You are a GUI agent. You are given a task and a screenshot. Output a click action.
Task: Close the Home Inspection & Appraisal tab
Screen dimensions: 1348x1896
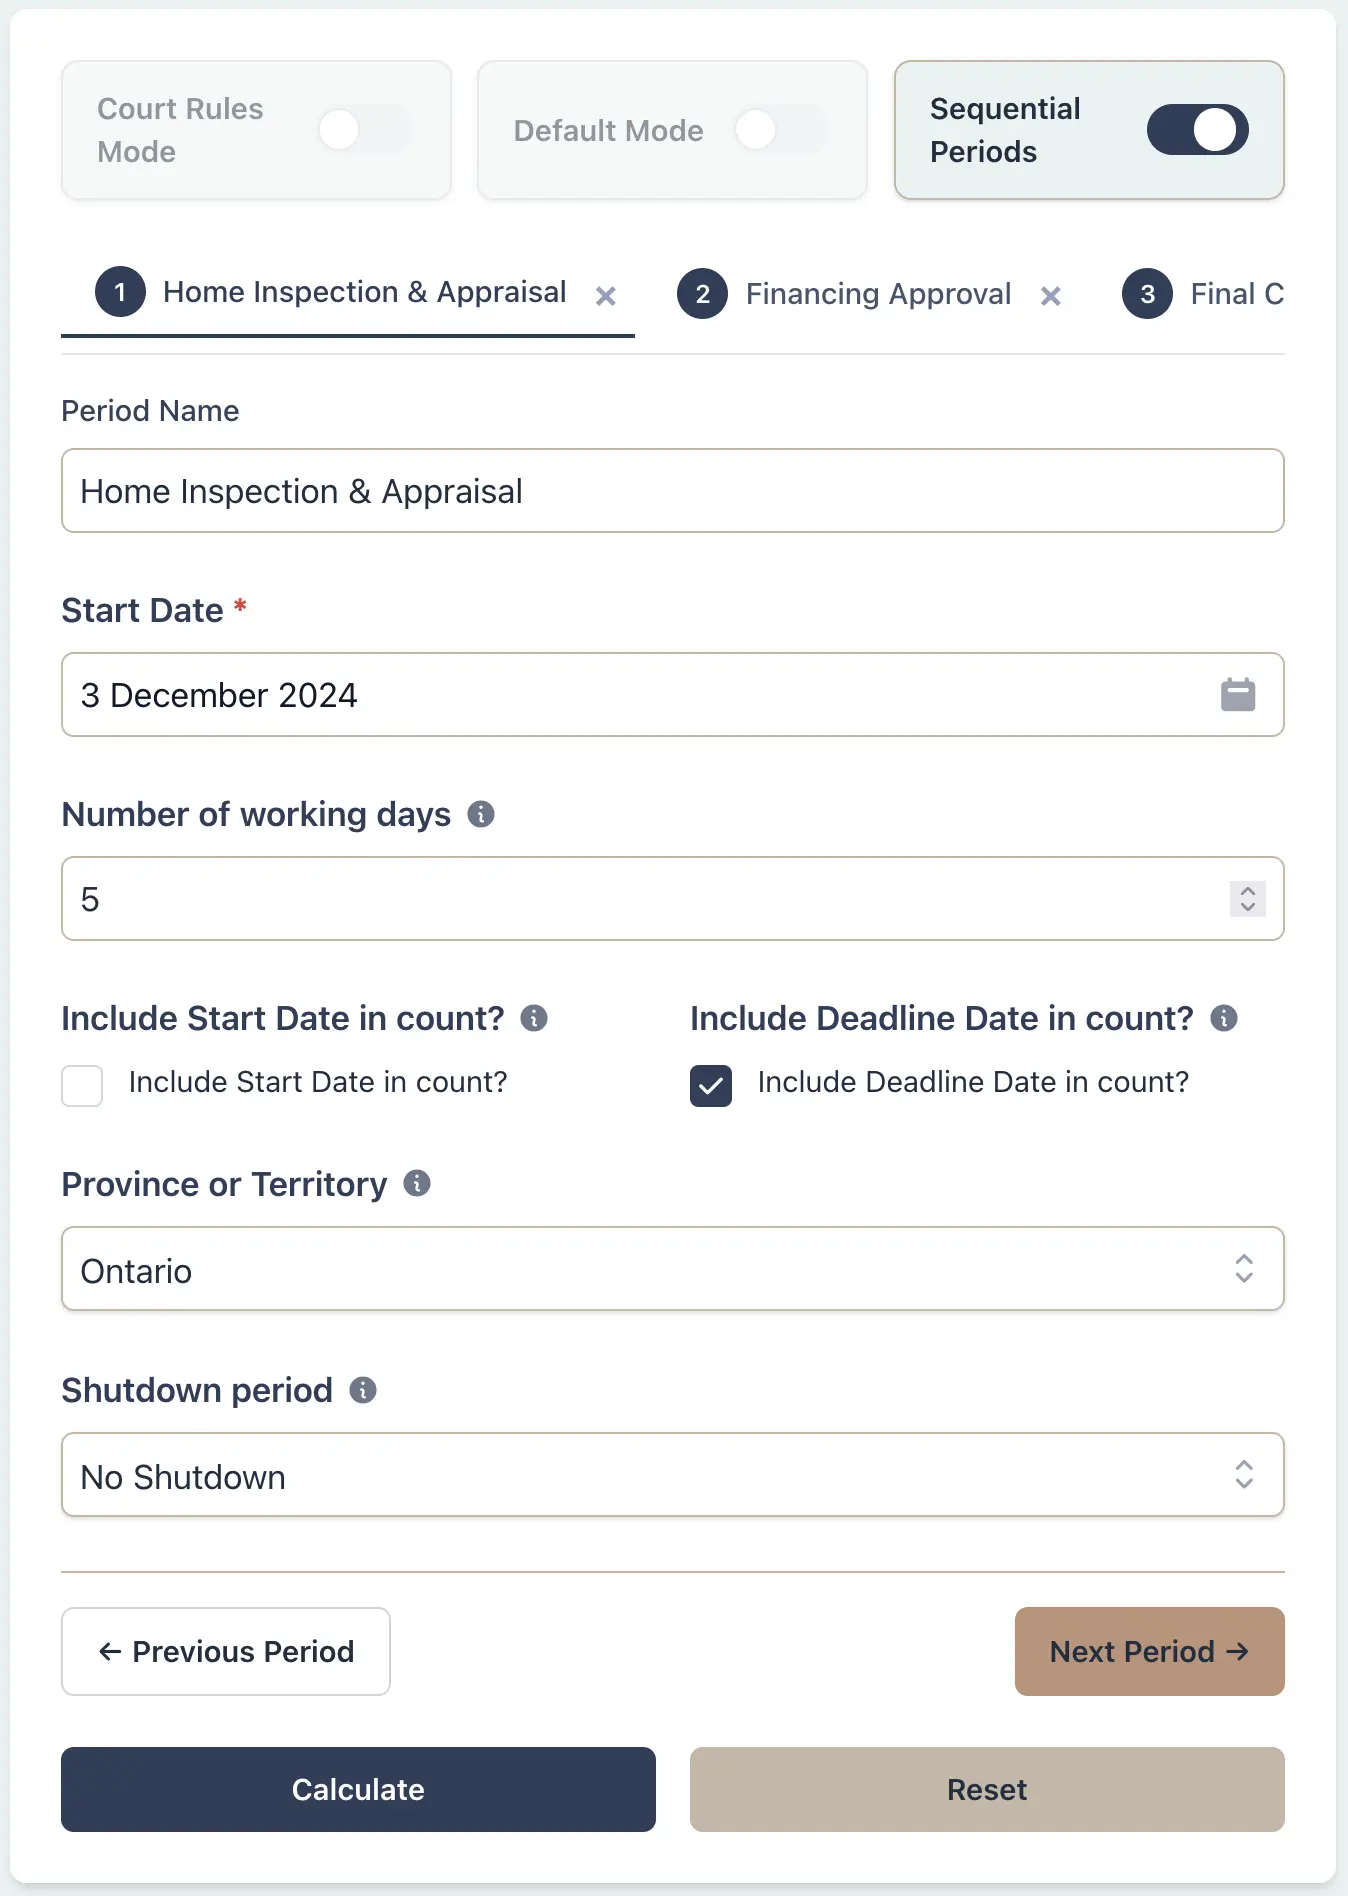pyautogui.click(x=607, y=295)
